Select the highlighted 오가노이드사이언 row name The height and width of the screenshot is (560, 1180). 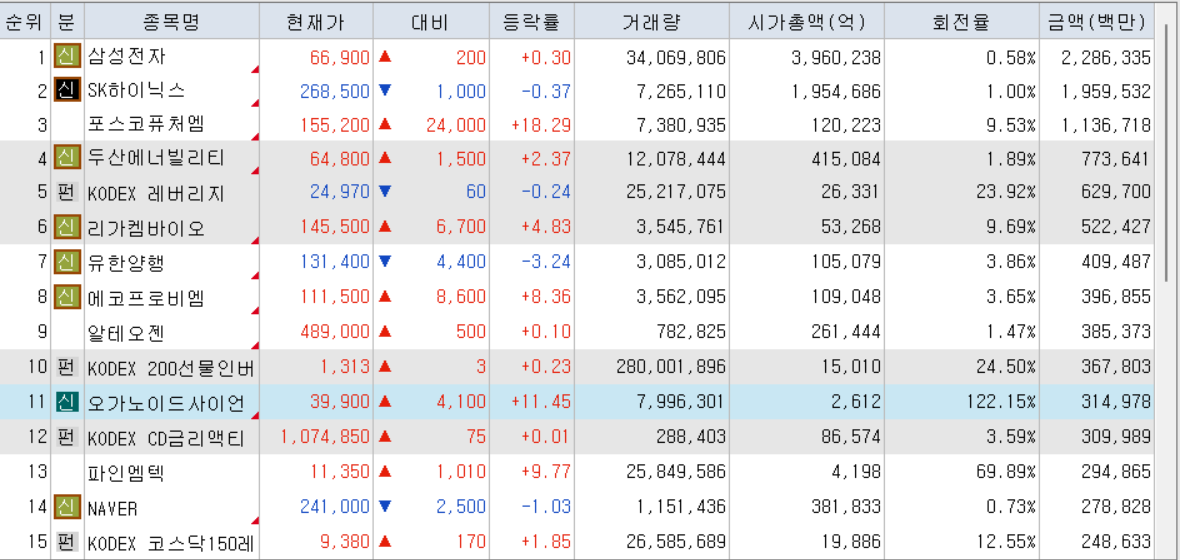(x=166, y=403)
